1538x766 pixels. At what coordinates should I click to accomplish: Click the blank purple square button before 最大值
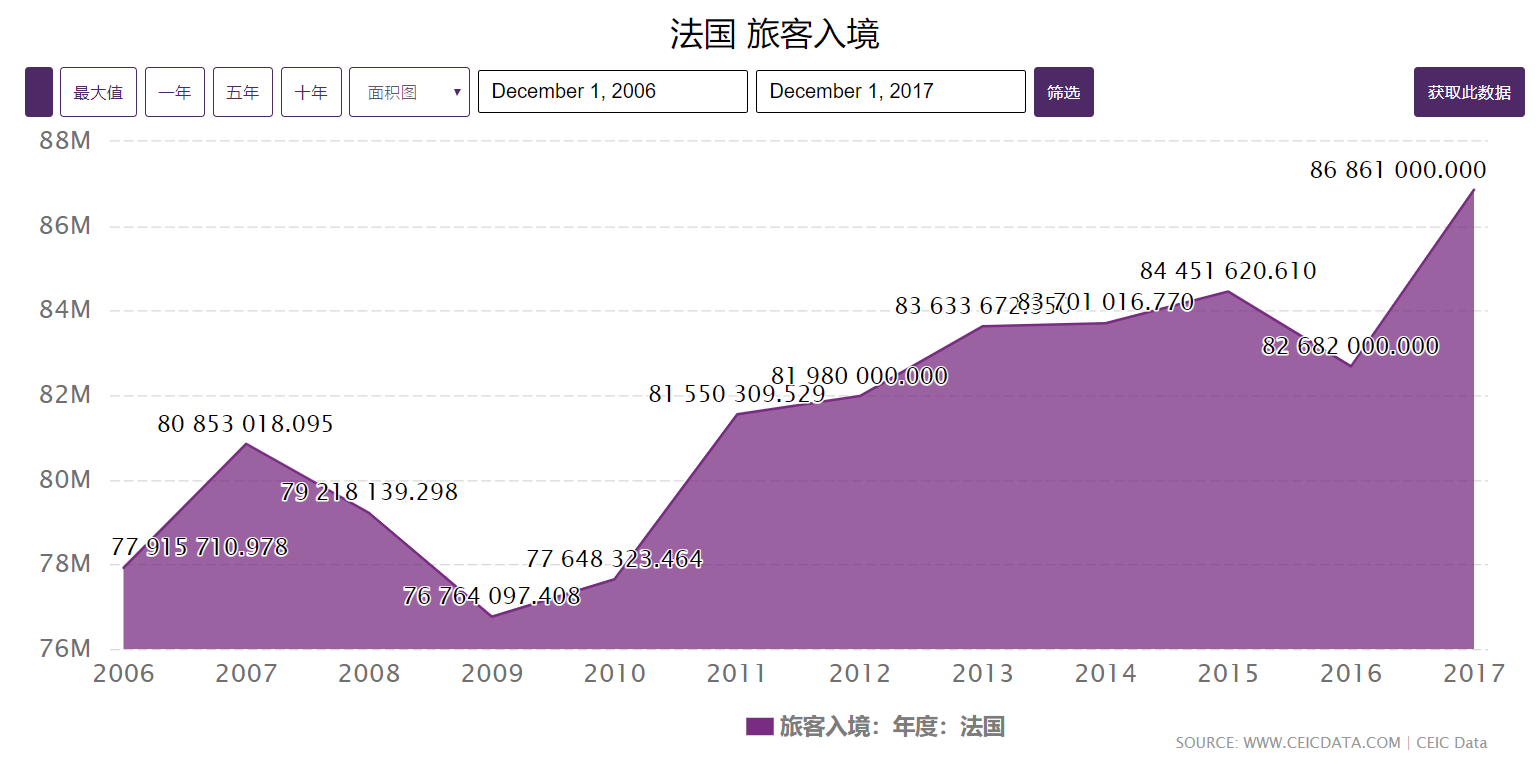(38, 92)
